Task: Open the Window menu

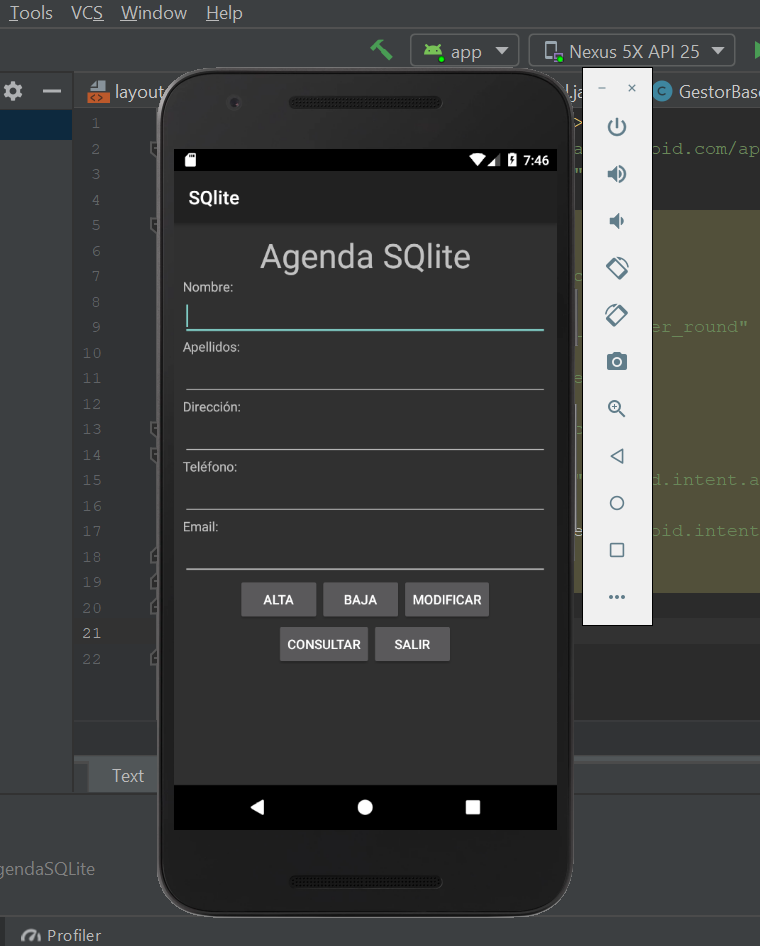Action: [x=153, y=13]
